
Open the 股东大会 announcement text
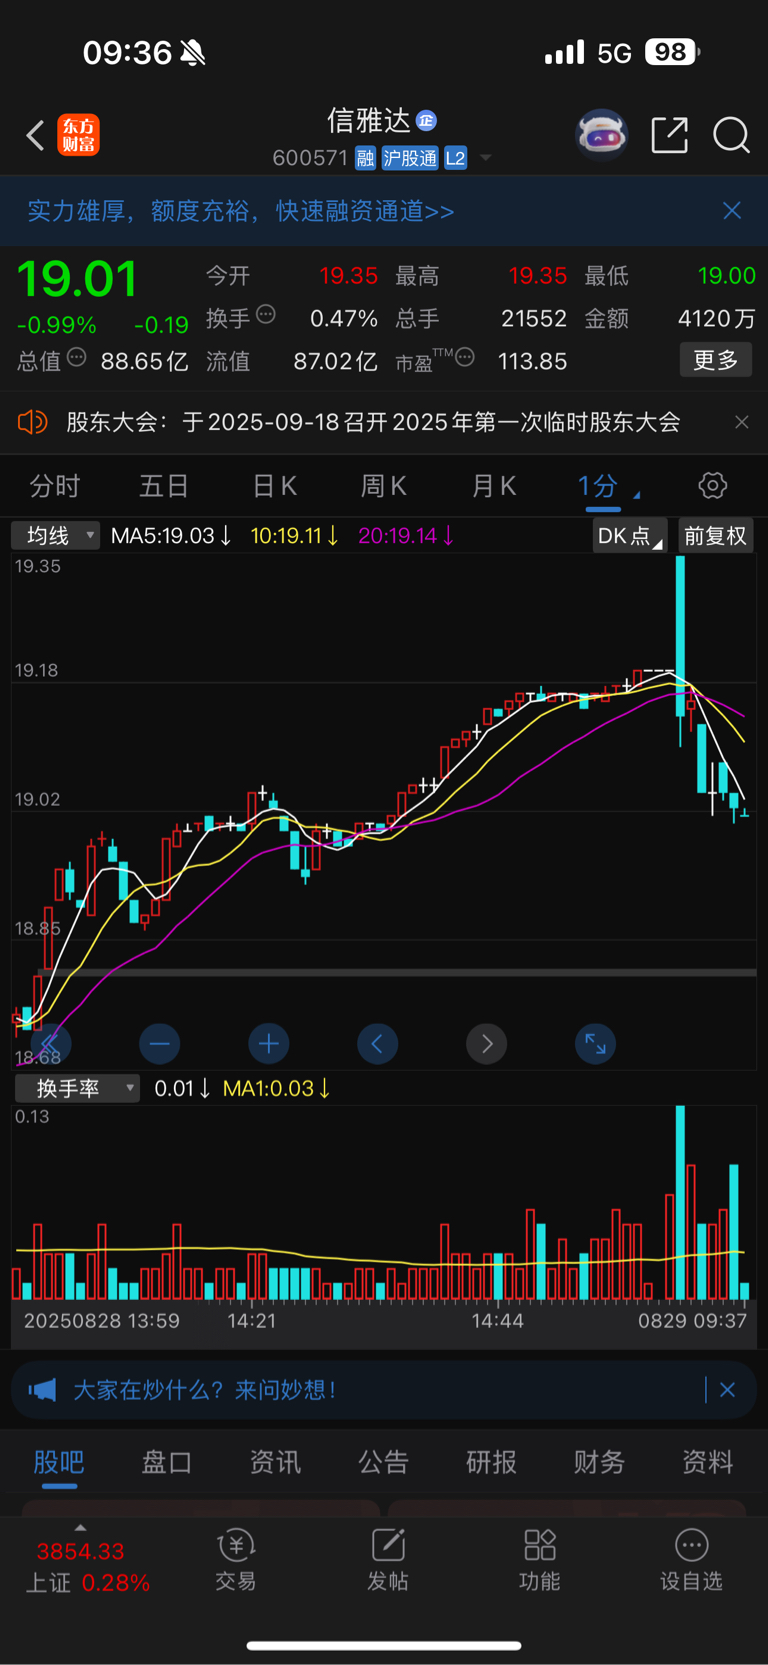click(x=373, y=422)
